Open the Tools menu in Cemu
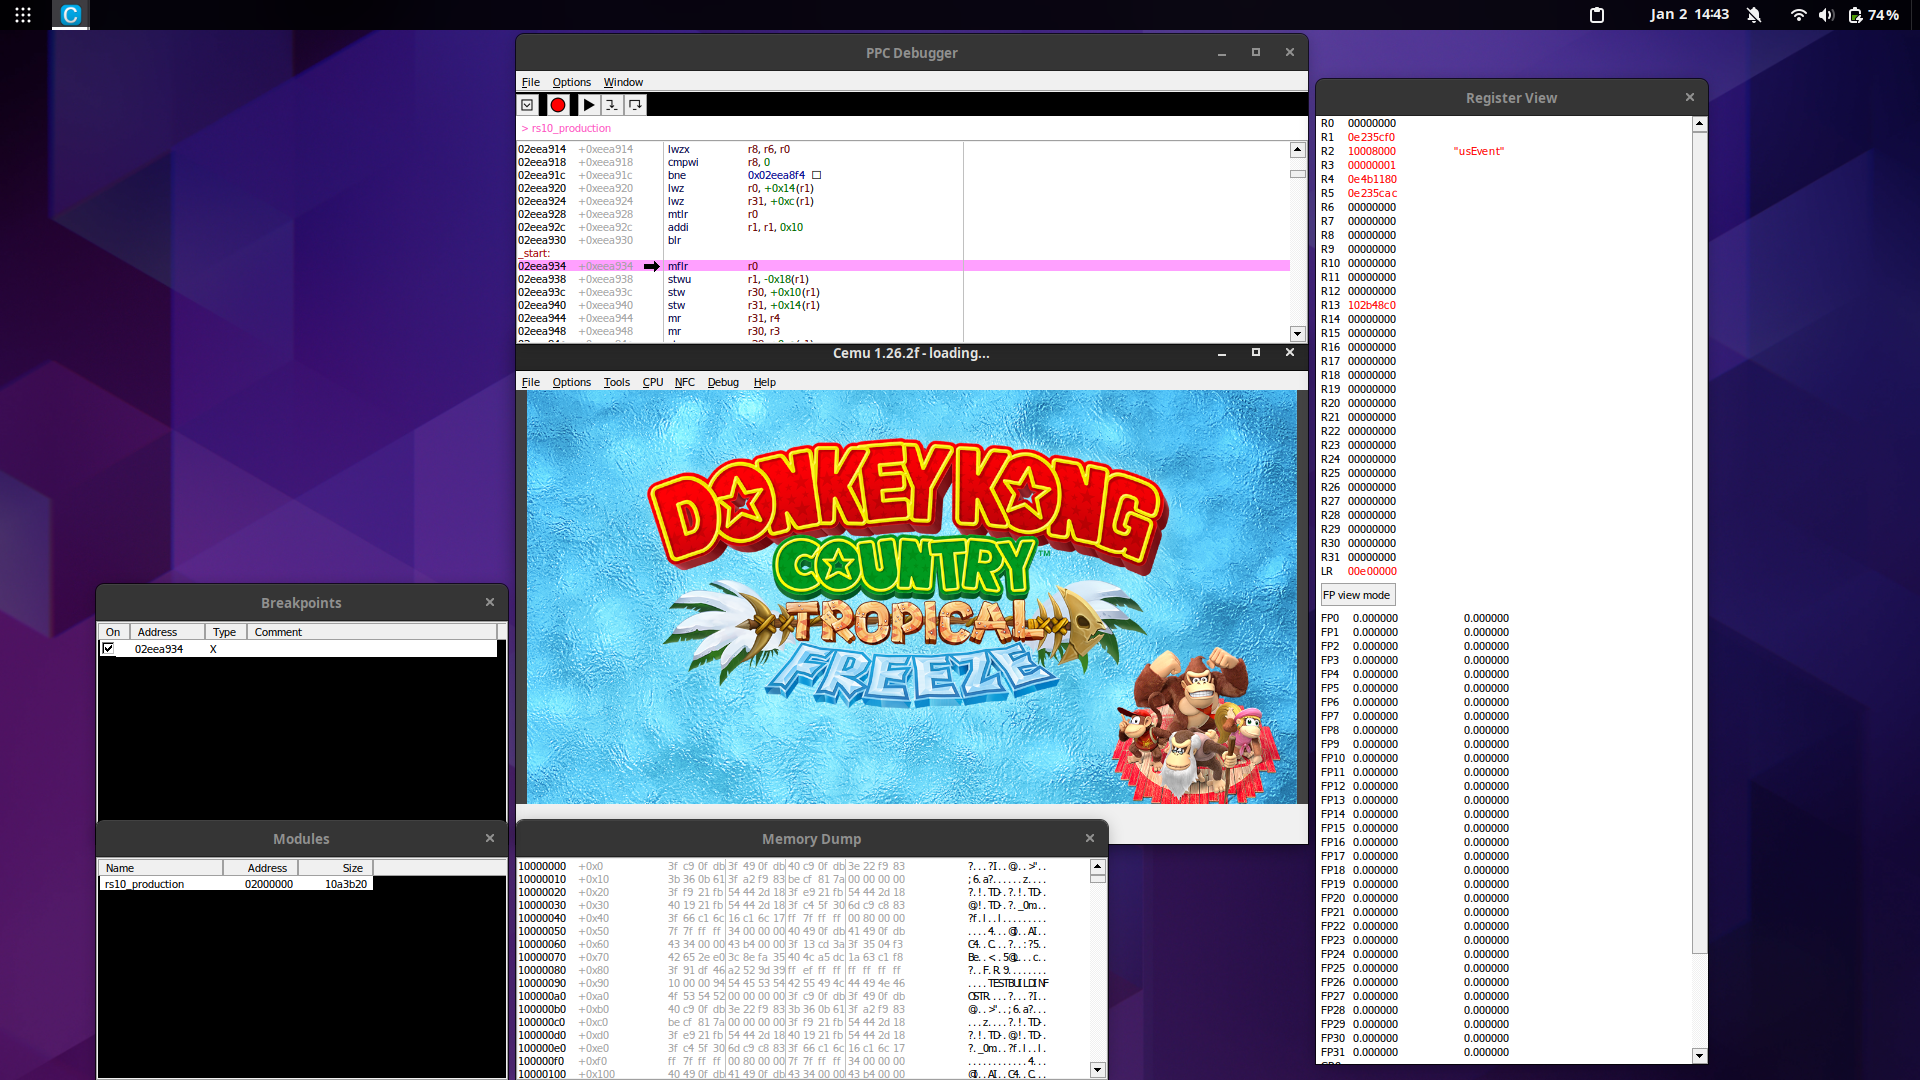 tap(617, 382)
